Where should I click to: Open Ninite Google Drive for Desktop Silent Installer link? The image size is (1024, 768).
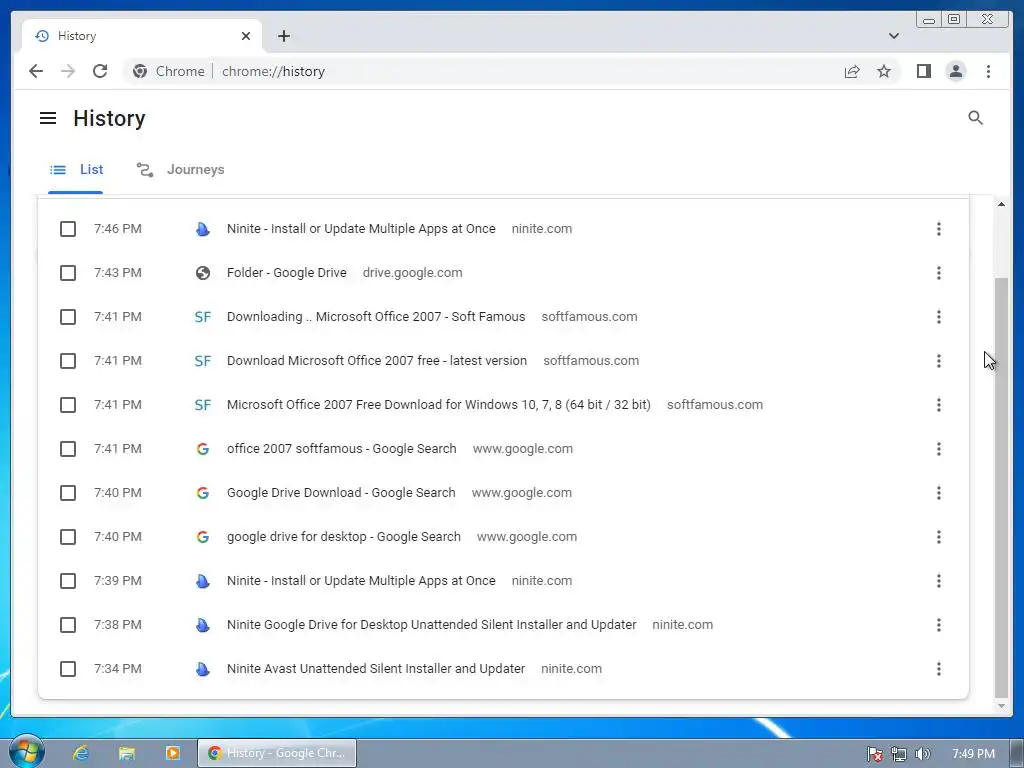432,625
